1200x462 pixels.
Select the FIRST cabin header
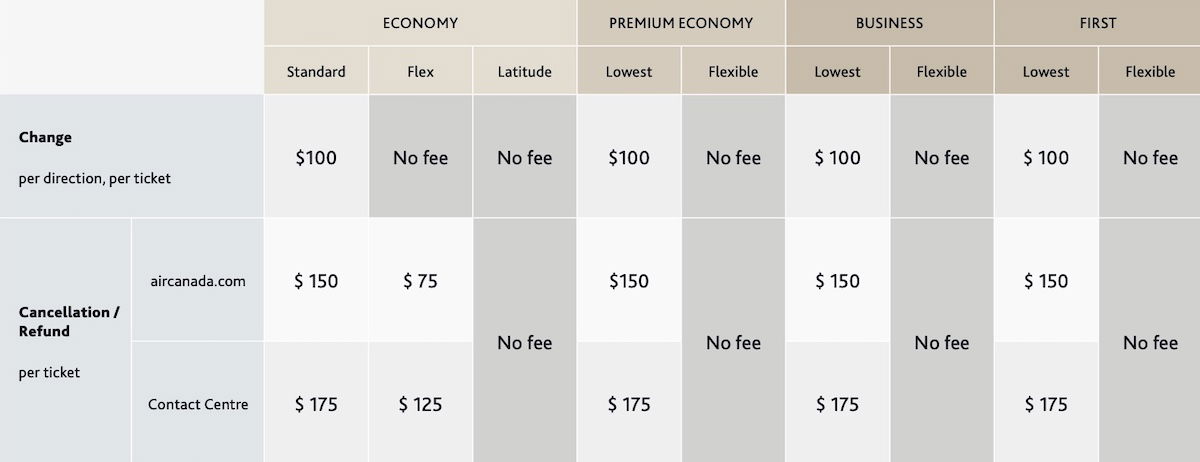point(1097,23)
